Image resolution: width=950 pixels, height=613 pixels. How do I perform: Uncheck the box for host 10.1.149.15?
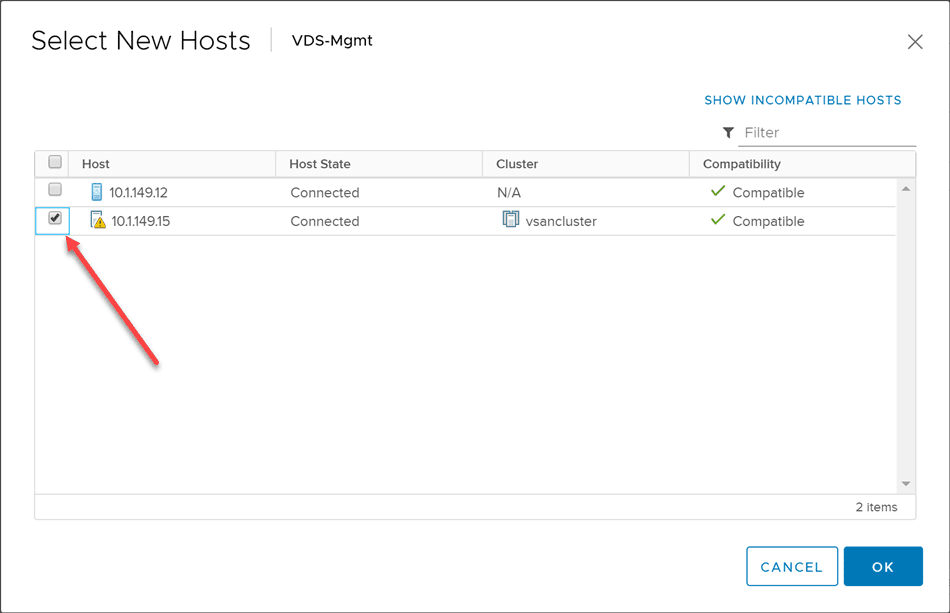point(55,218)
